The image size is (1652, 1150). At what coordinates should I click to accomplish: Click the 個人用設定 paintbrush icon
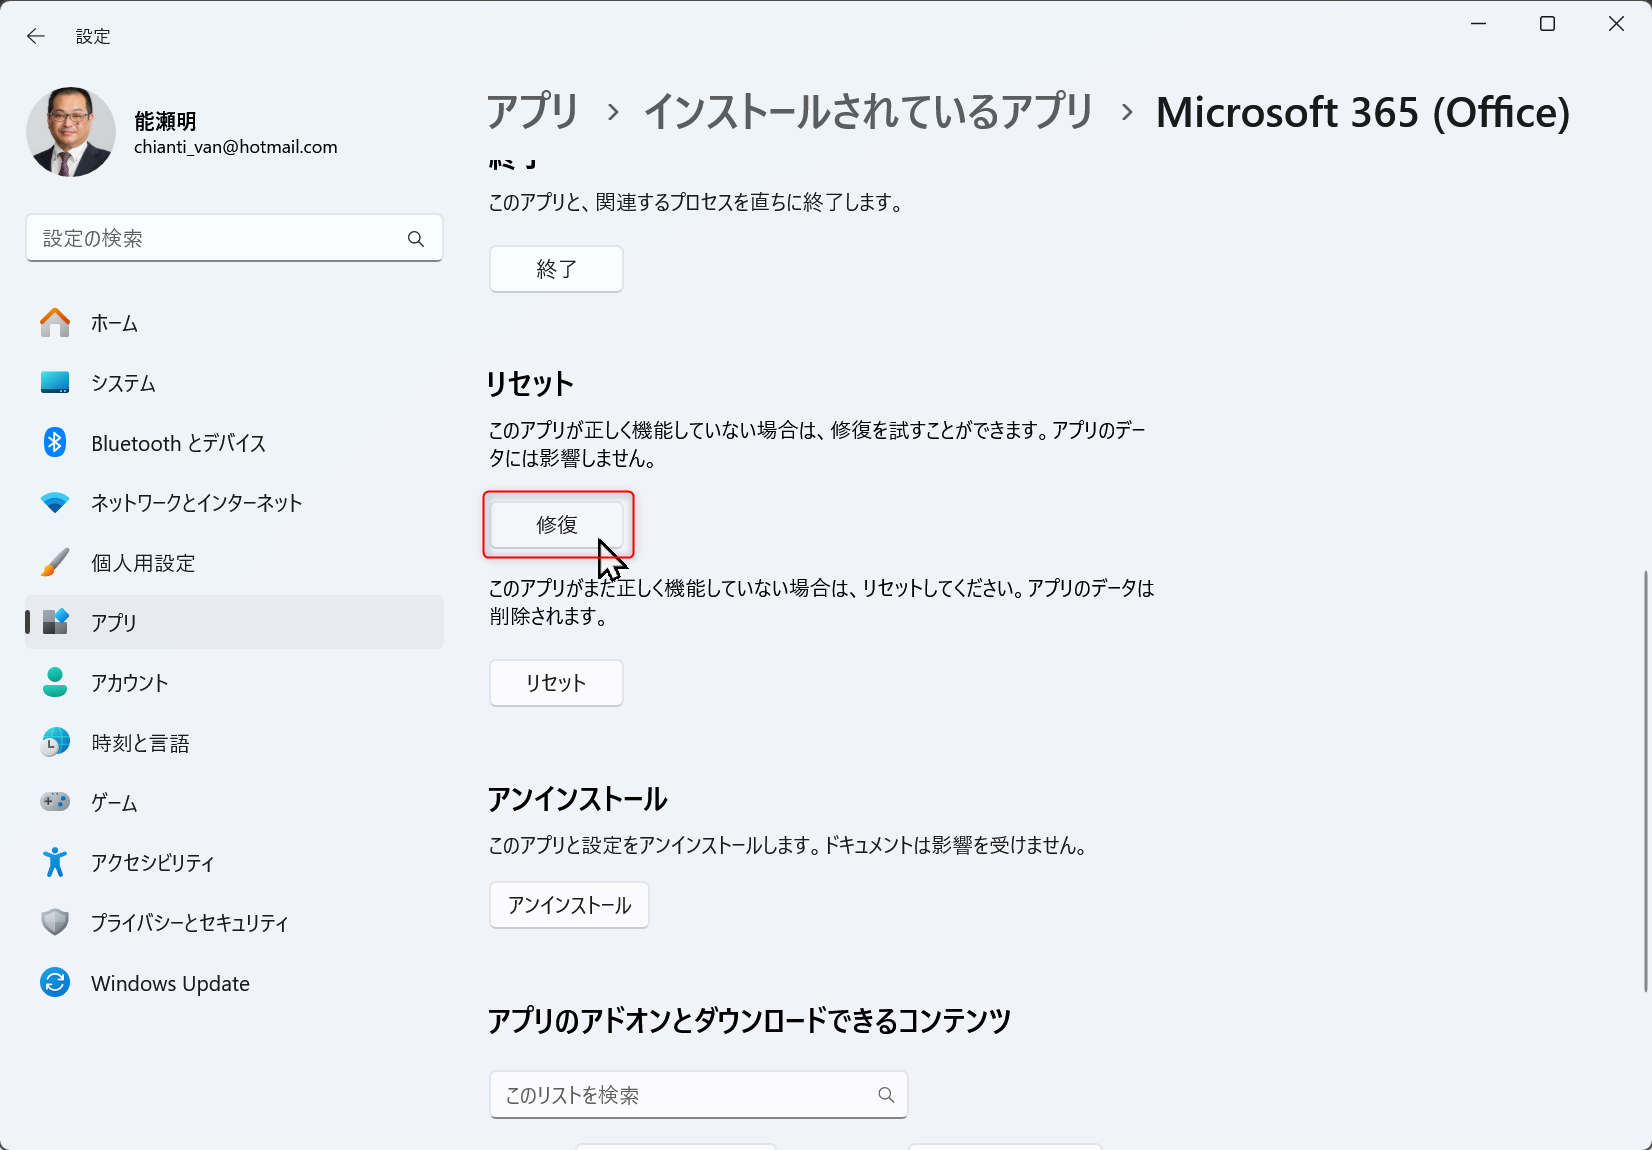pyautogui.click(x=55, y=562)
